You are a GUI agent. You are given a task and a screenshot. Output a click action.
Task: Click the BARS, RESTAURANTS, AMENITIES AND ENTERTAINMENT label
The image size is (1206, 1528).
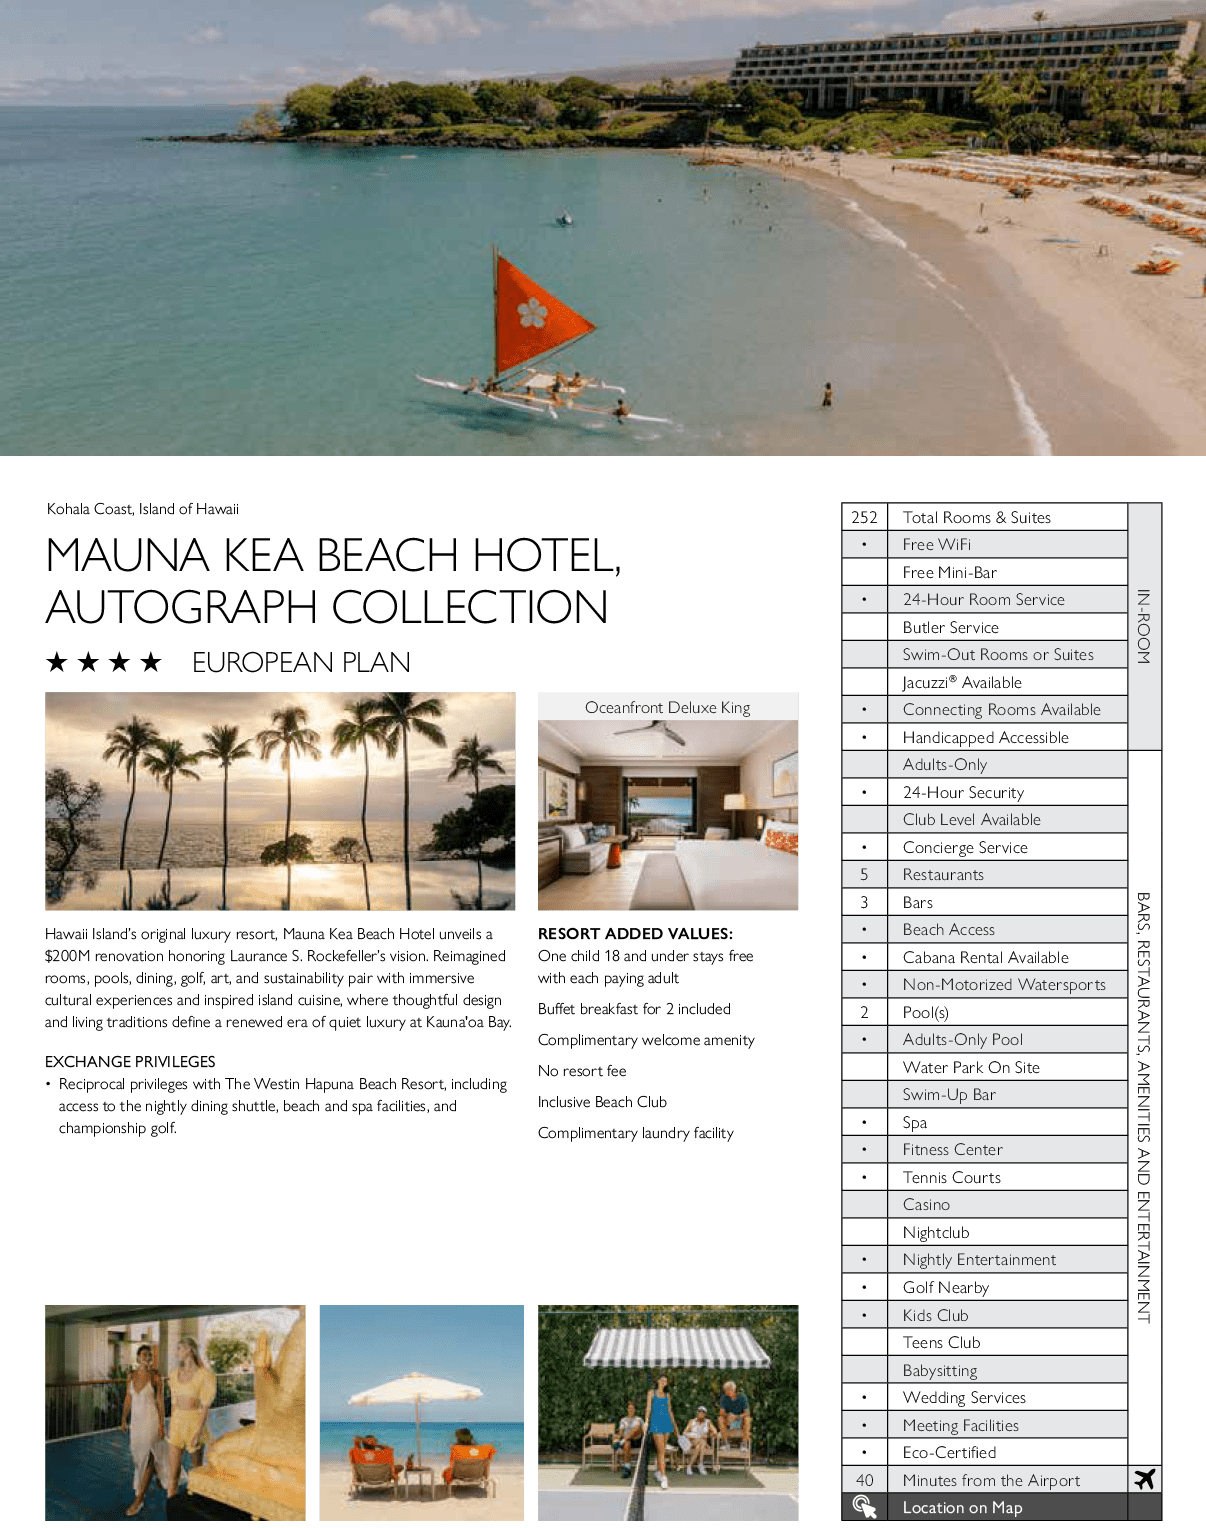[x=1144, y=1108]
